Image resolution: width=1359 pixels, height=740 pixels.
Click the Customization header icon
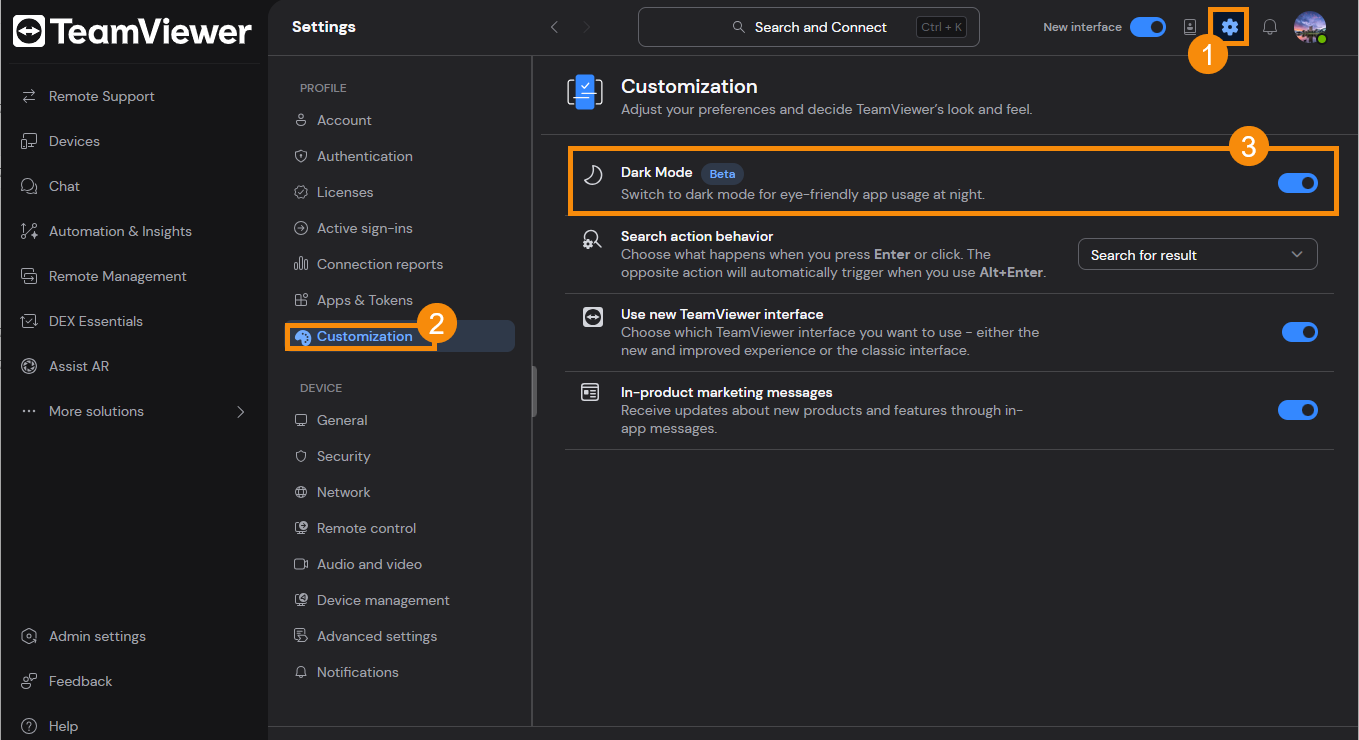click(x=585, y=91)
